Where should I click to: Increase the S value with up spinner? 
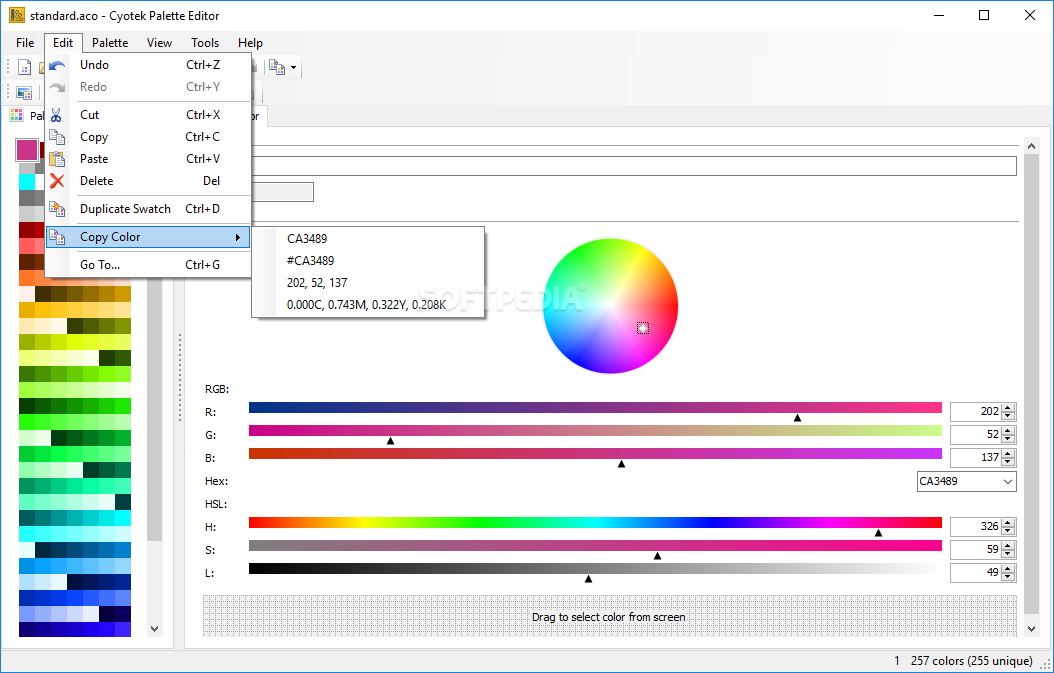click(1008, 545)
